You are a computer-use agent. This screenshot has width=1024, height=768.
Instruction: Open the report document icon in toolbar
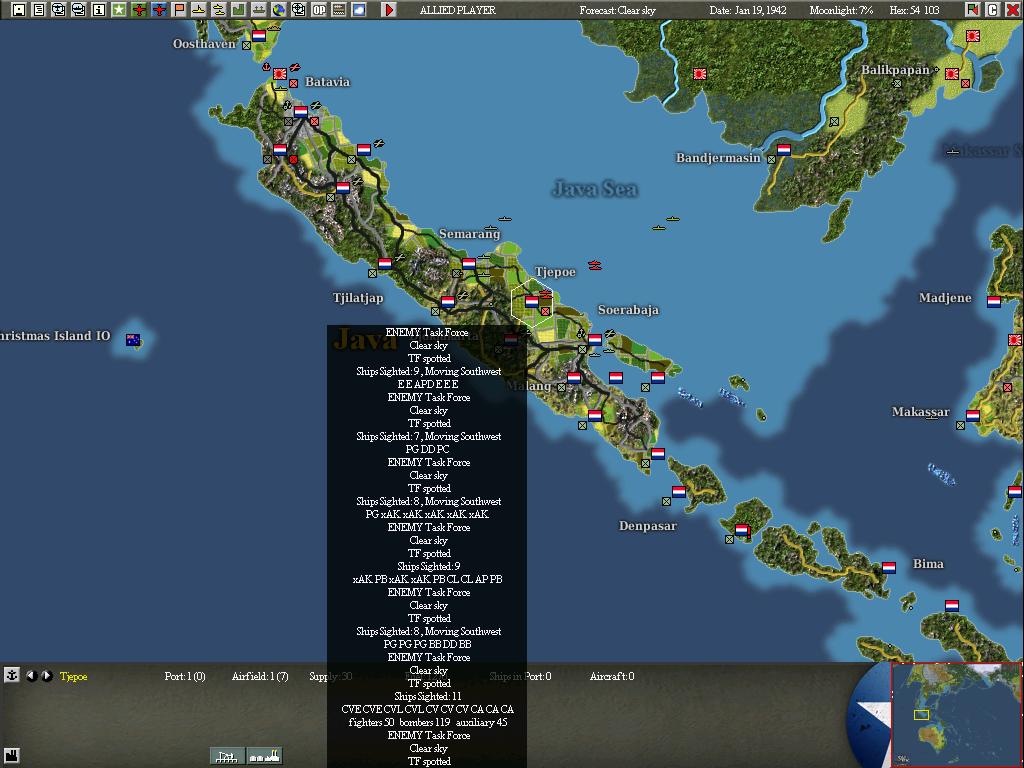pyautogui.click(x=39, y=10)
